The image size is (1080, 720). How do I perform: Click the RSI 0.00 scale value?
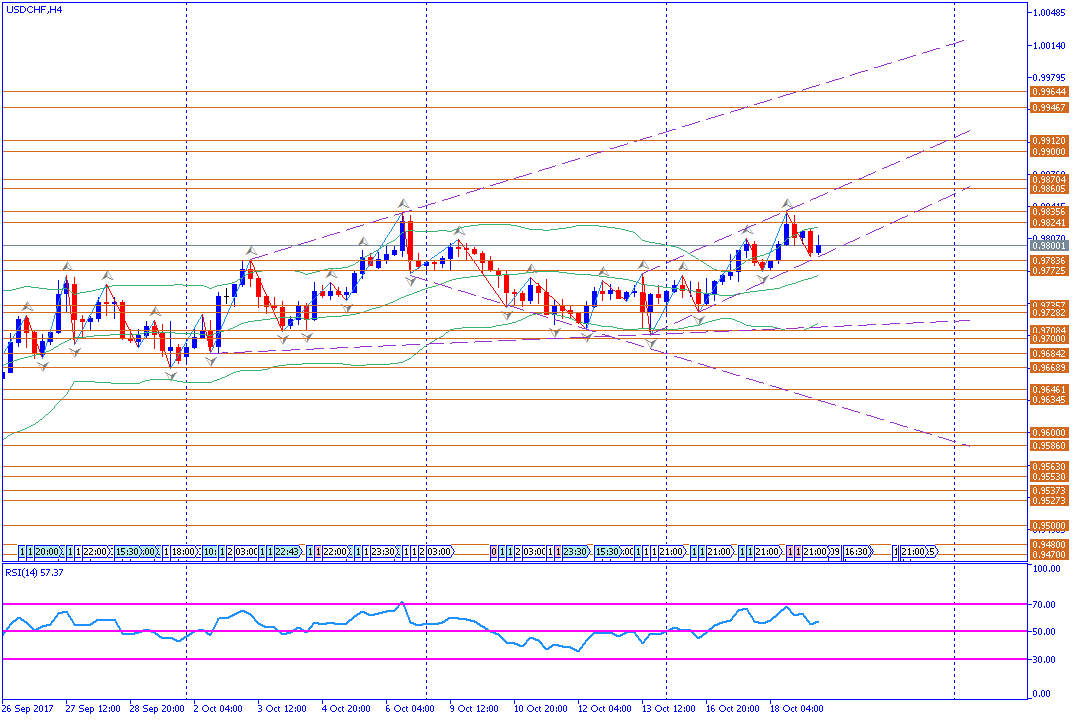coord(1043,695)
